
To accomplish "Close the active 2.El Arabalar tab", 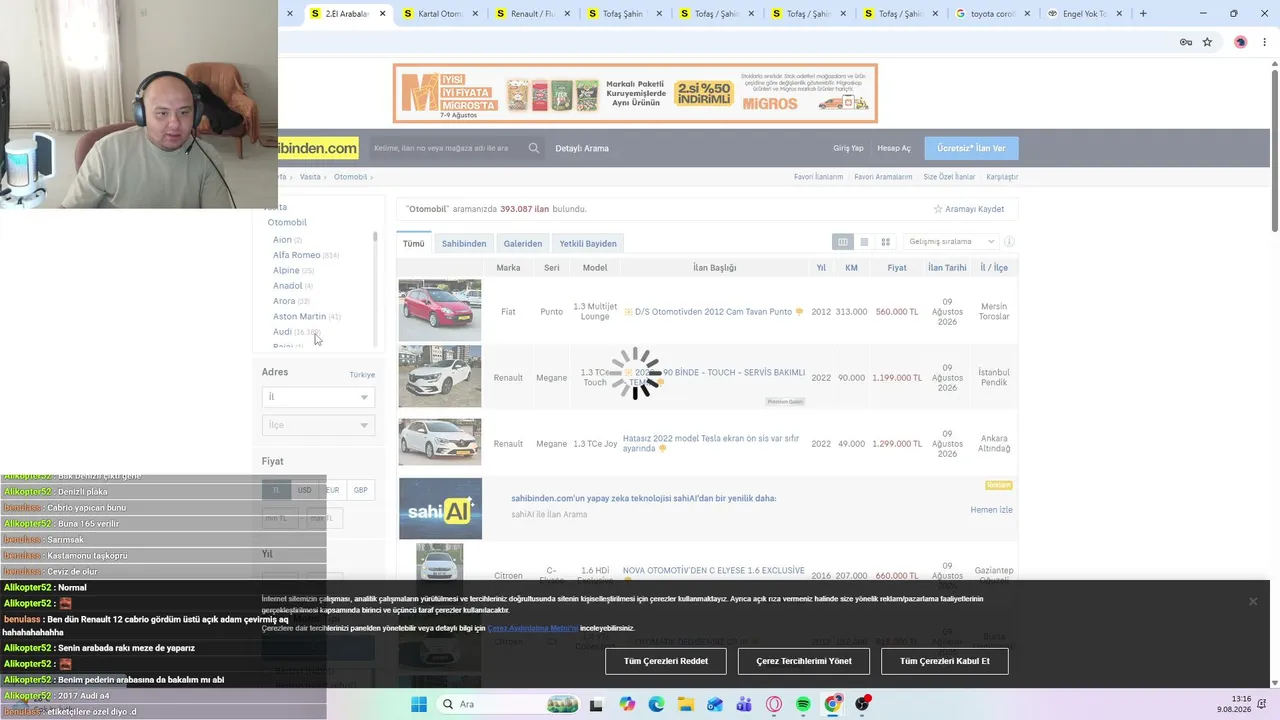I will pos(382,14).
